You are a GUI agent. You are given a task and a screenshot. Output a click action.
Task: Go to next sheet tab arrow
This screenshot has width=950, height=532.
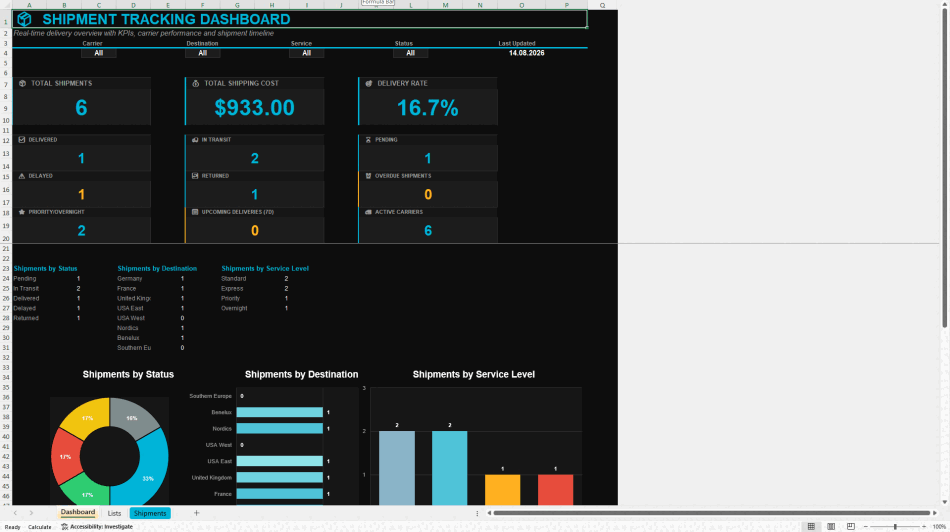pos(32,513)
